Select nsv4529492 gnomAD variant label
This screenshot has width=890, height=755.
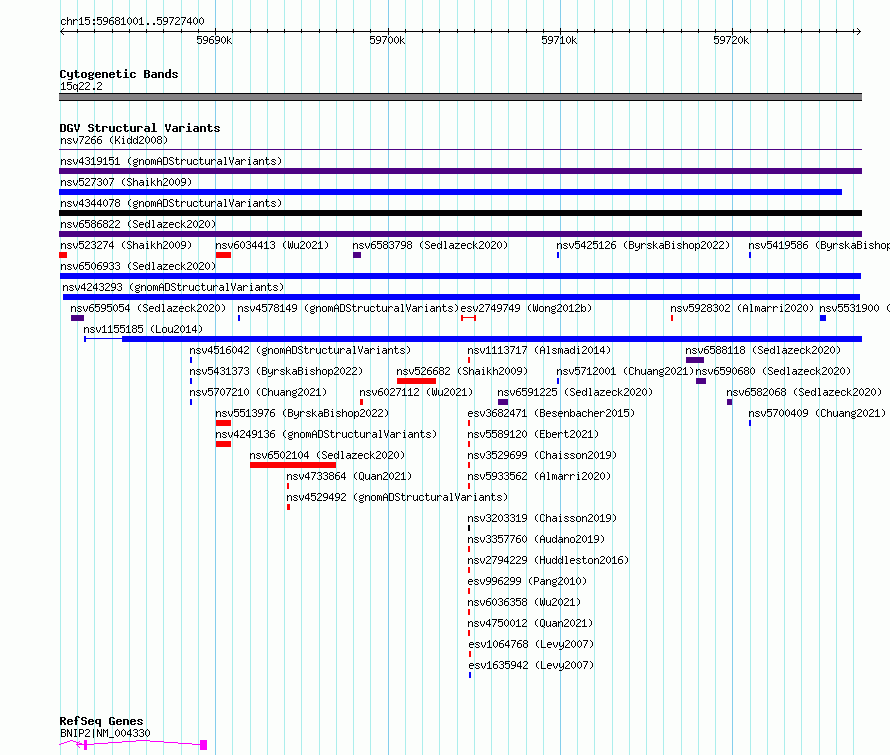(397, 497)
